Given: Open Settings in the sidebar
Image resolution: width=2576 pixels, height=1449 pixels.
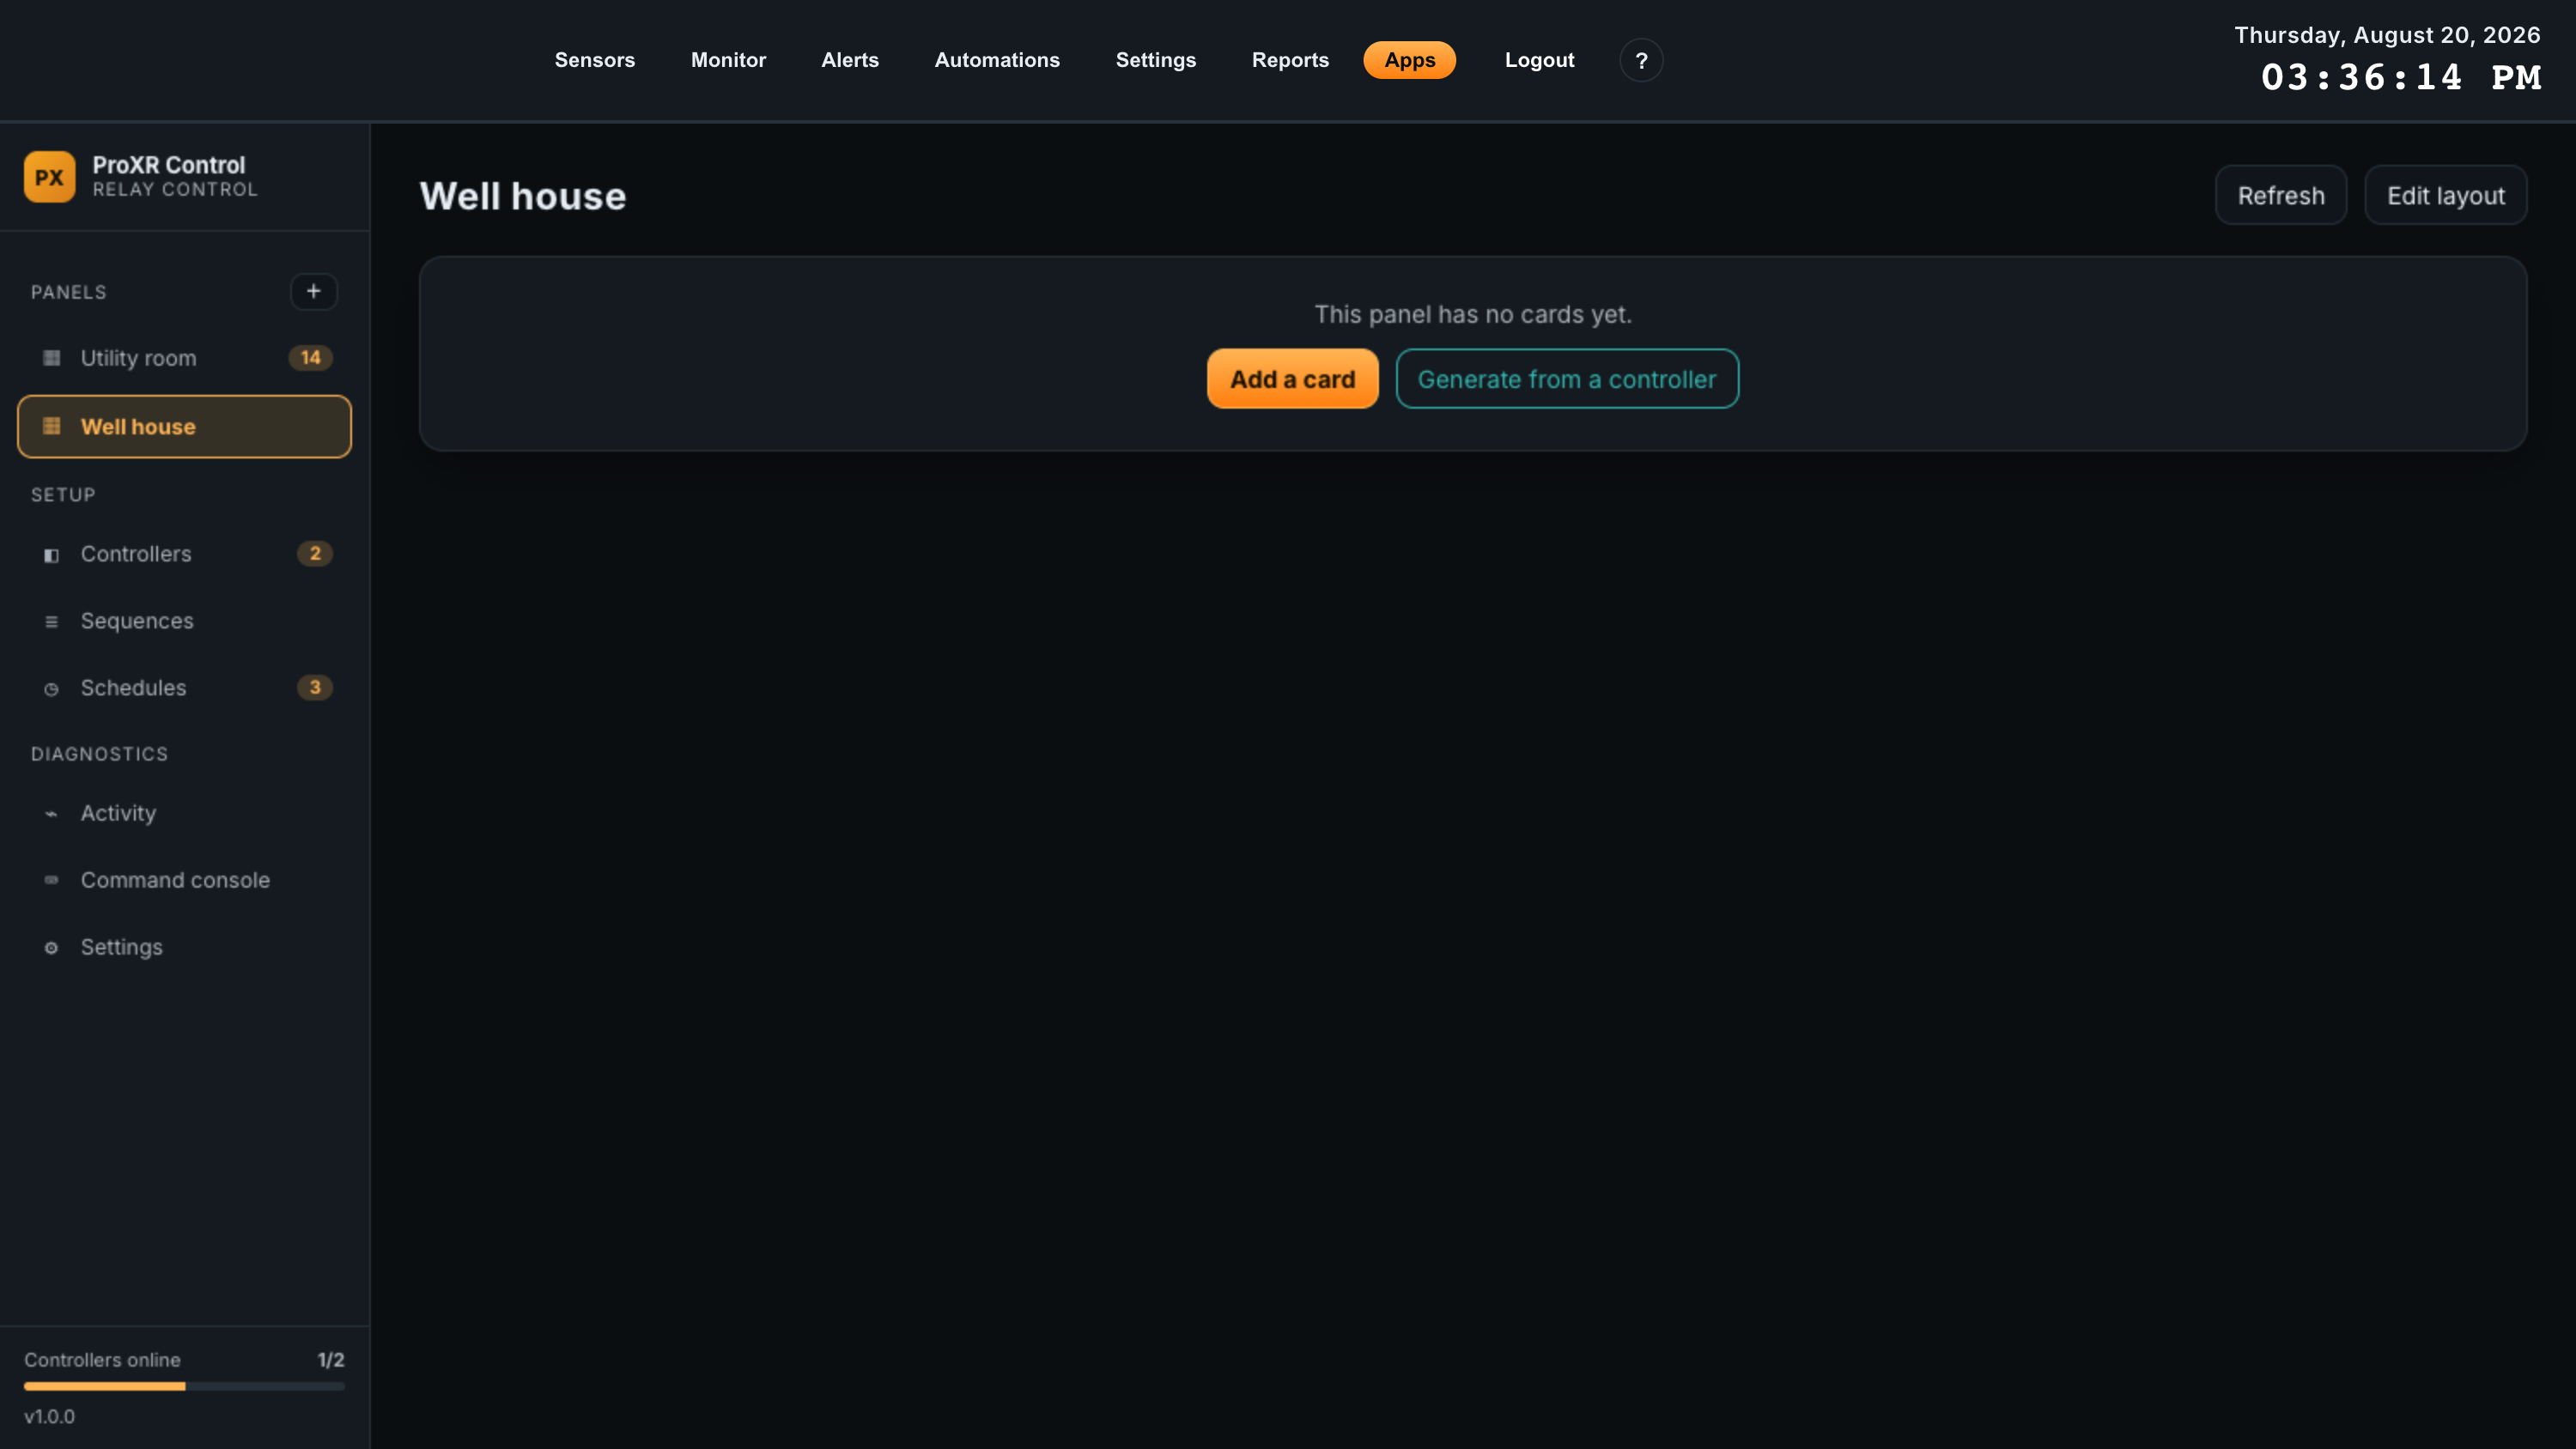Looking at the screenshot, I should click(x=184, y=947).
